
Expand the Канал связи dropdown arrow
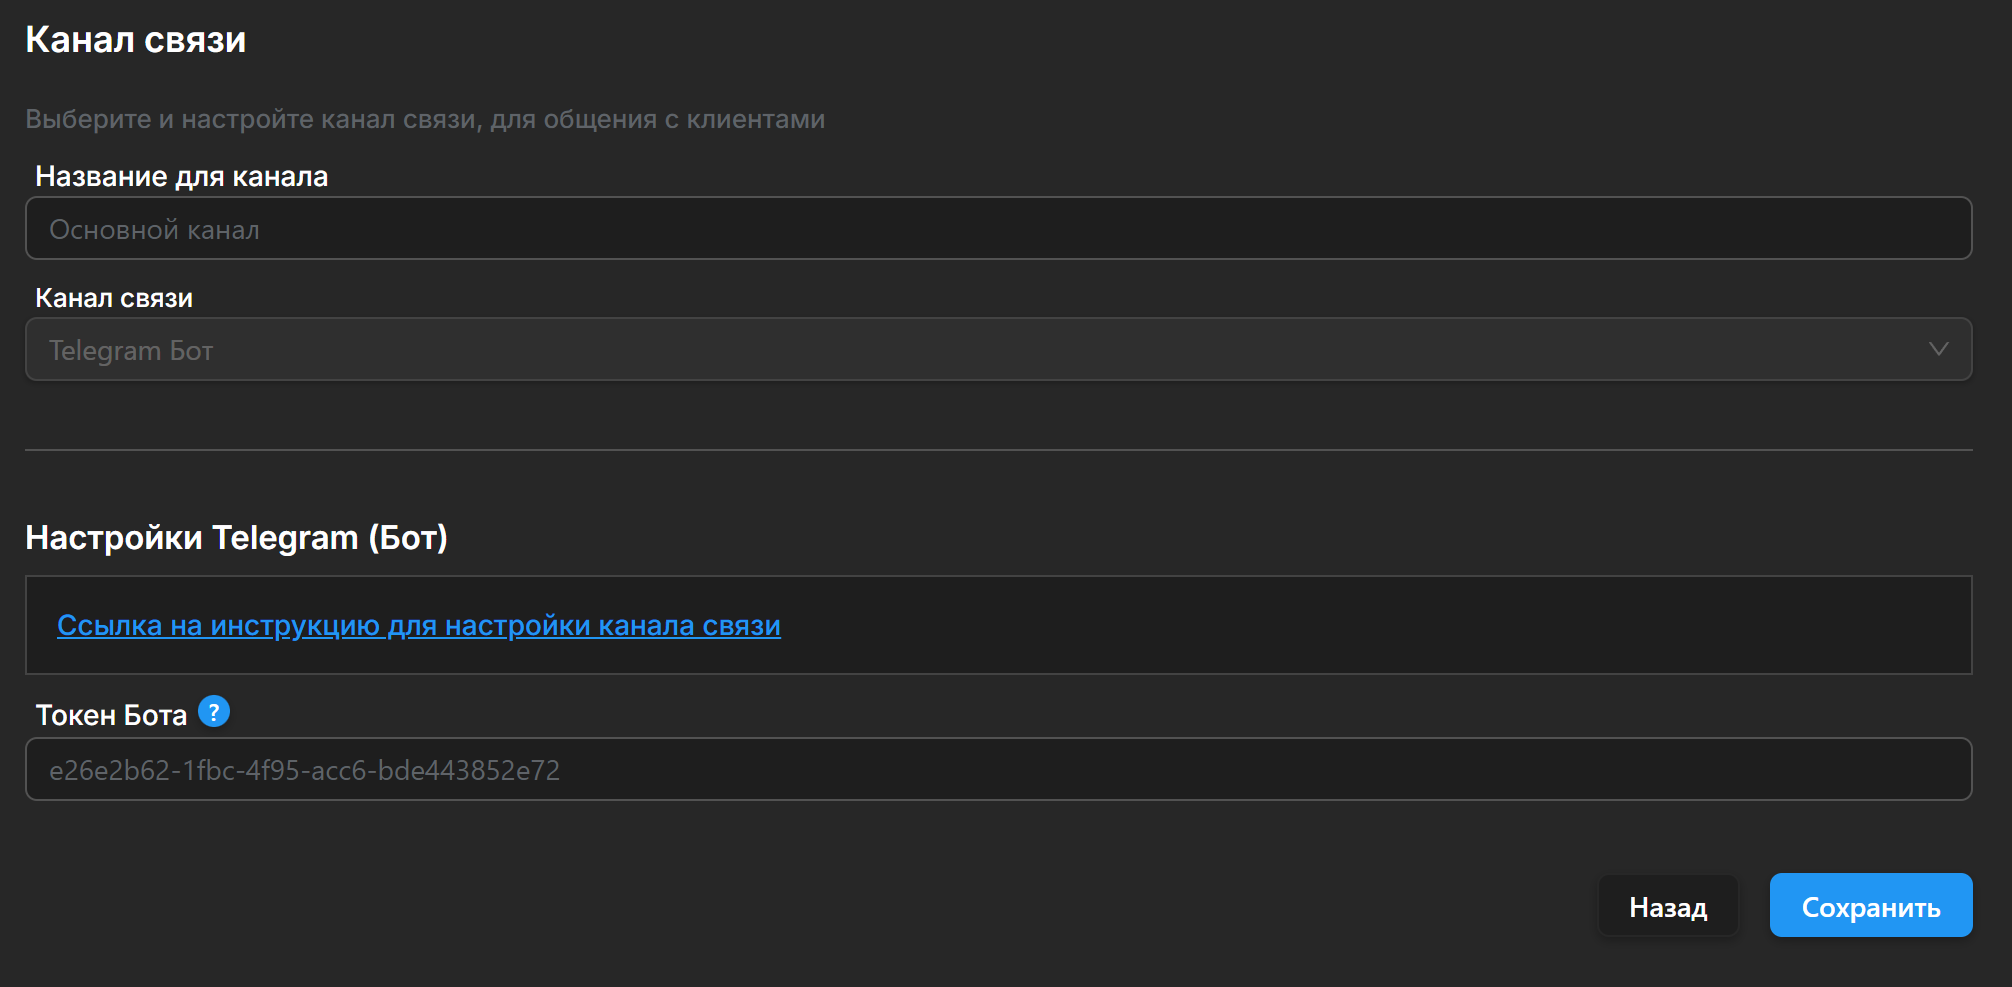1938,350
